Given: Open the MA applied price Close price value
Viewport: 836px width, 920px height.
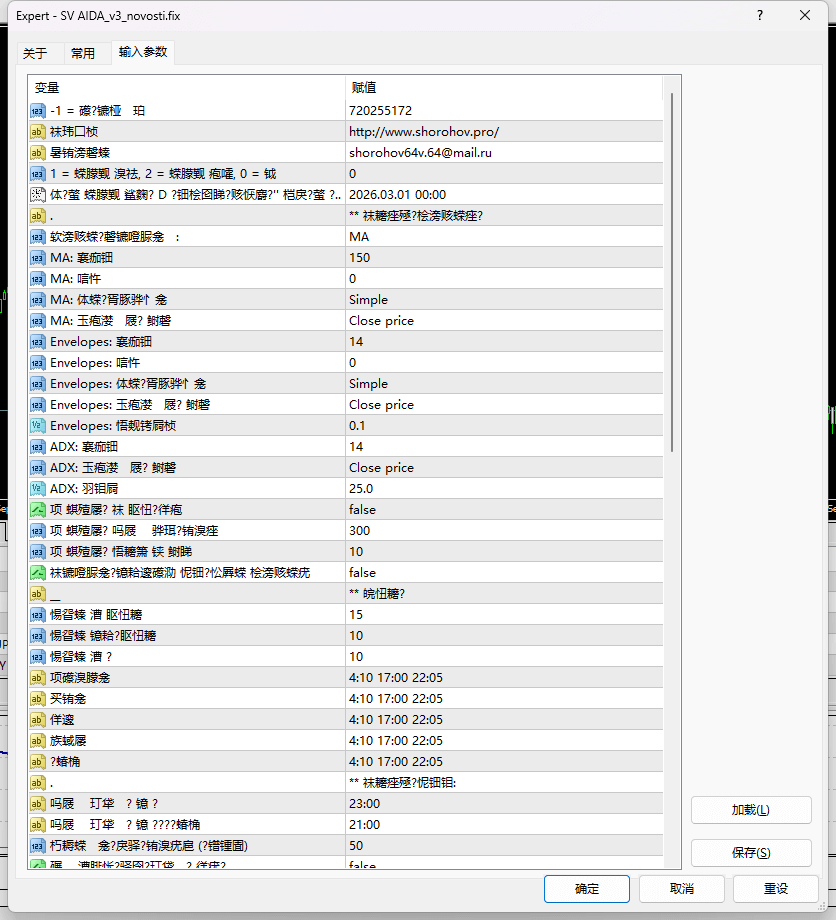Looking at the screenshot, I should point(505,321).
